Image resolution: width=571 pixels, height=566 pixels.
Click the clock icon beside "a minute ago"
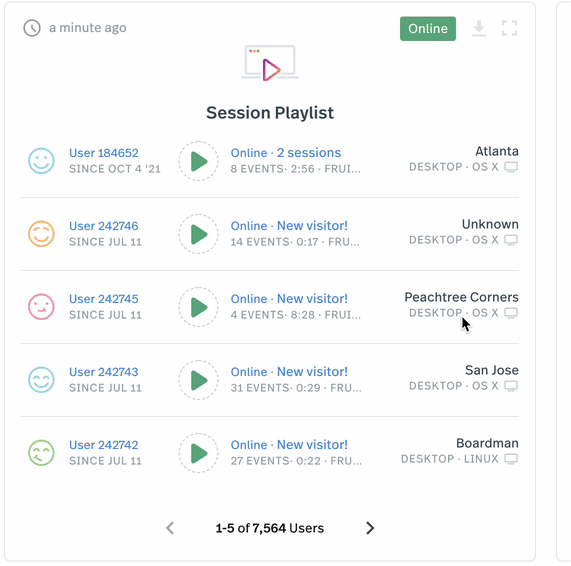32,28
